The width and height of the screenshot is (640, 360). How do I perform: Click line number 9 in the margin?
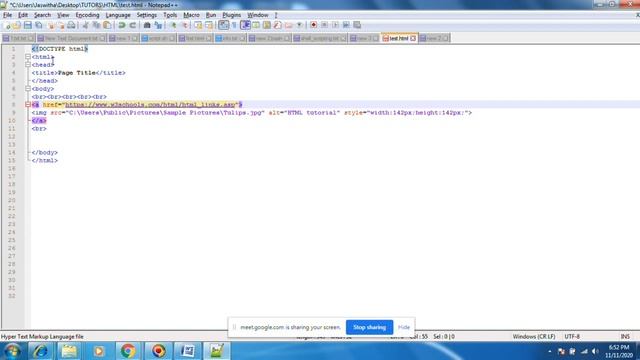tap(13, 113)
